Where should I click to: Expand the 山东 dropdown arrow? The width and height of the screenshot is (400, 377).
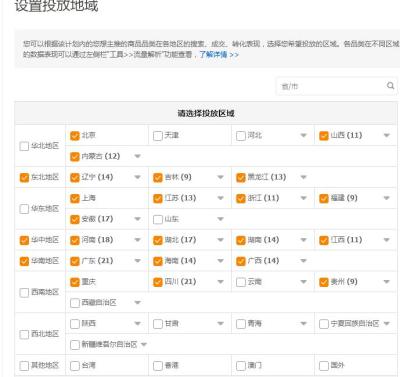[220, 219]
